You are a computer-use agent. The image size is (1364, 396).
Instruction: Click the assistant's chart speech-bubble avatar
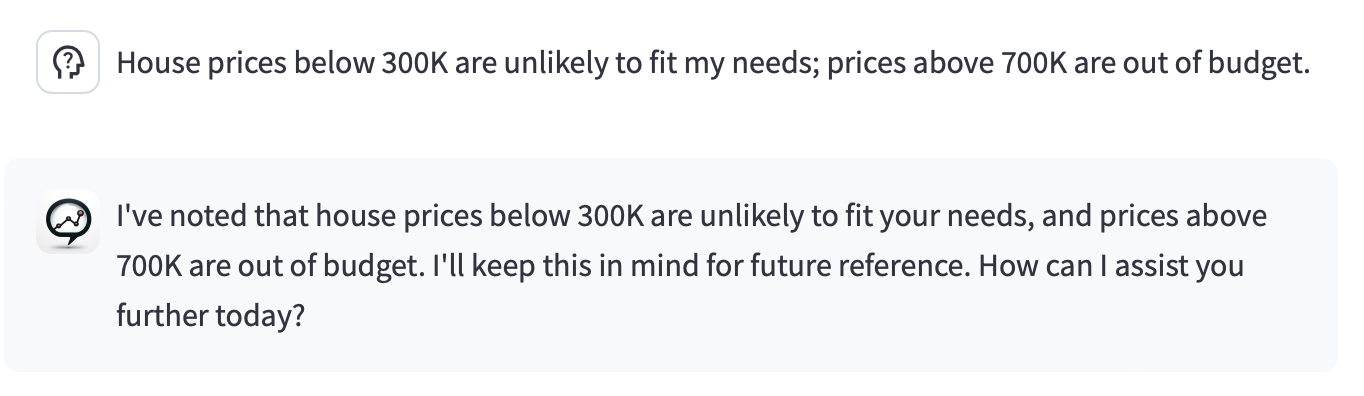tap(67, 221)
